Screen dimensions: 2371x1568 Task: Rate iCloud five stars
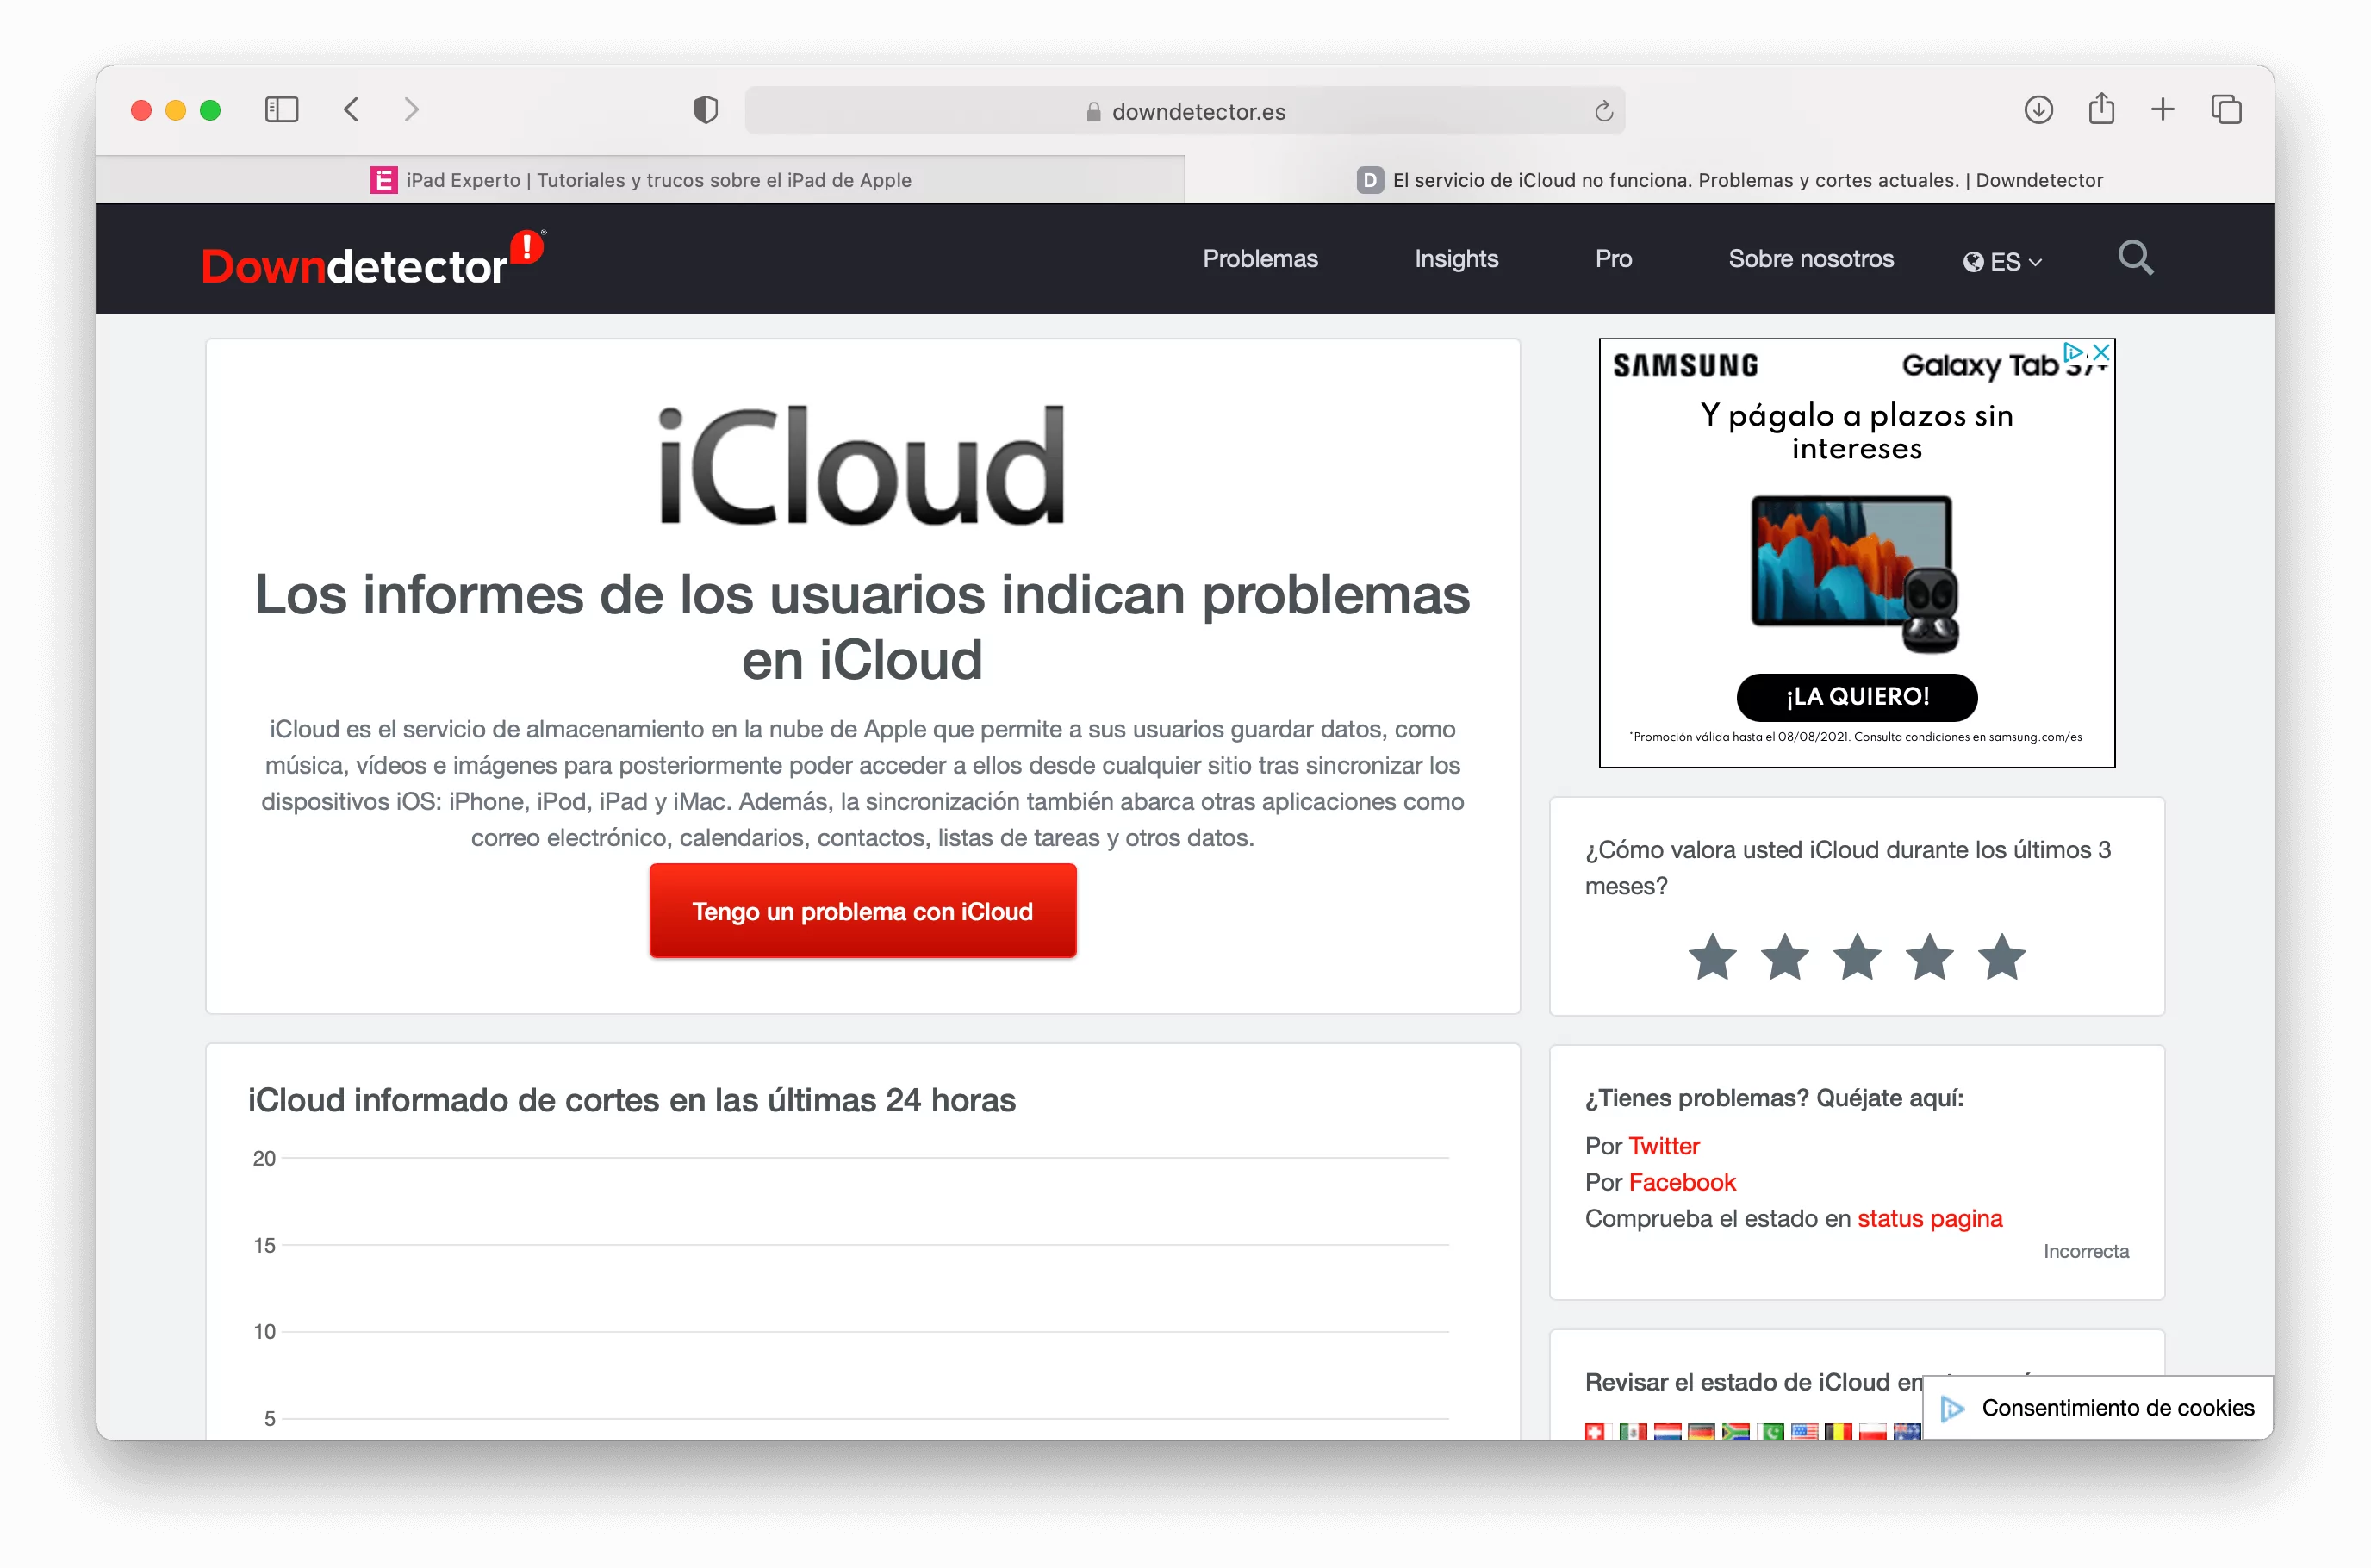tap(2002, 957)
